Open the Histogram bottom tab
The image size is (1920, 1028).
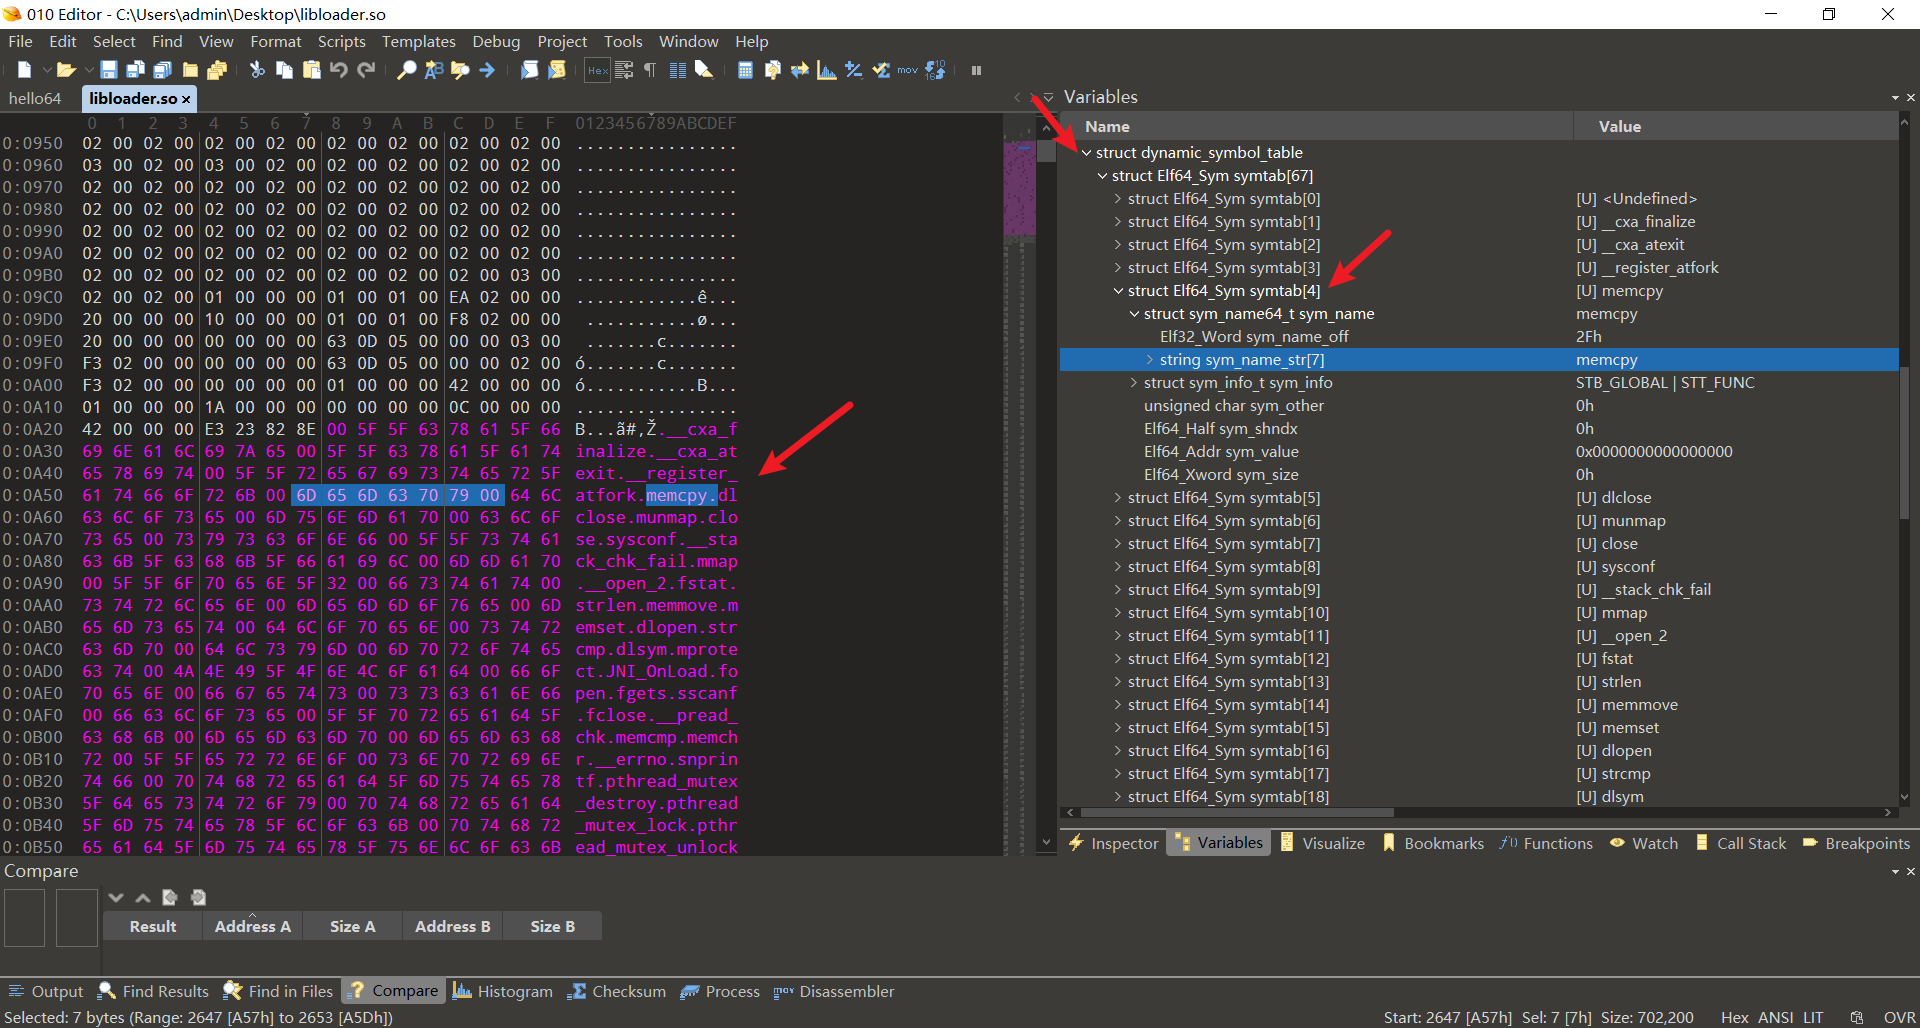coord(503,991)
